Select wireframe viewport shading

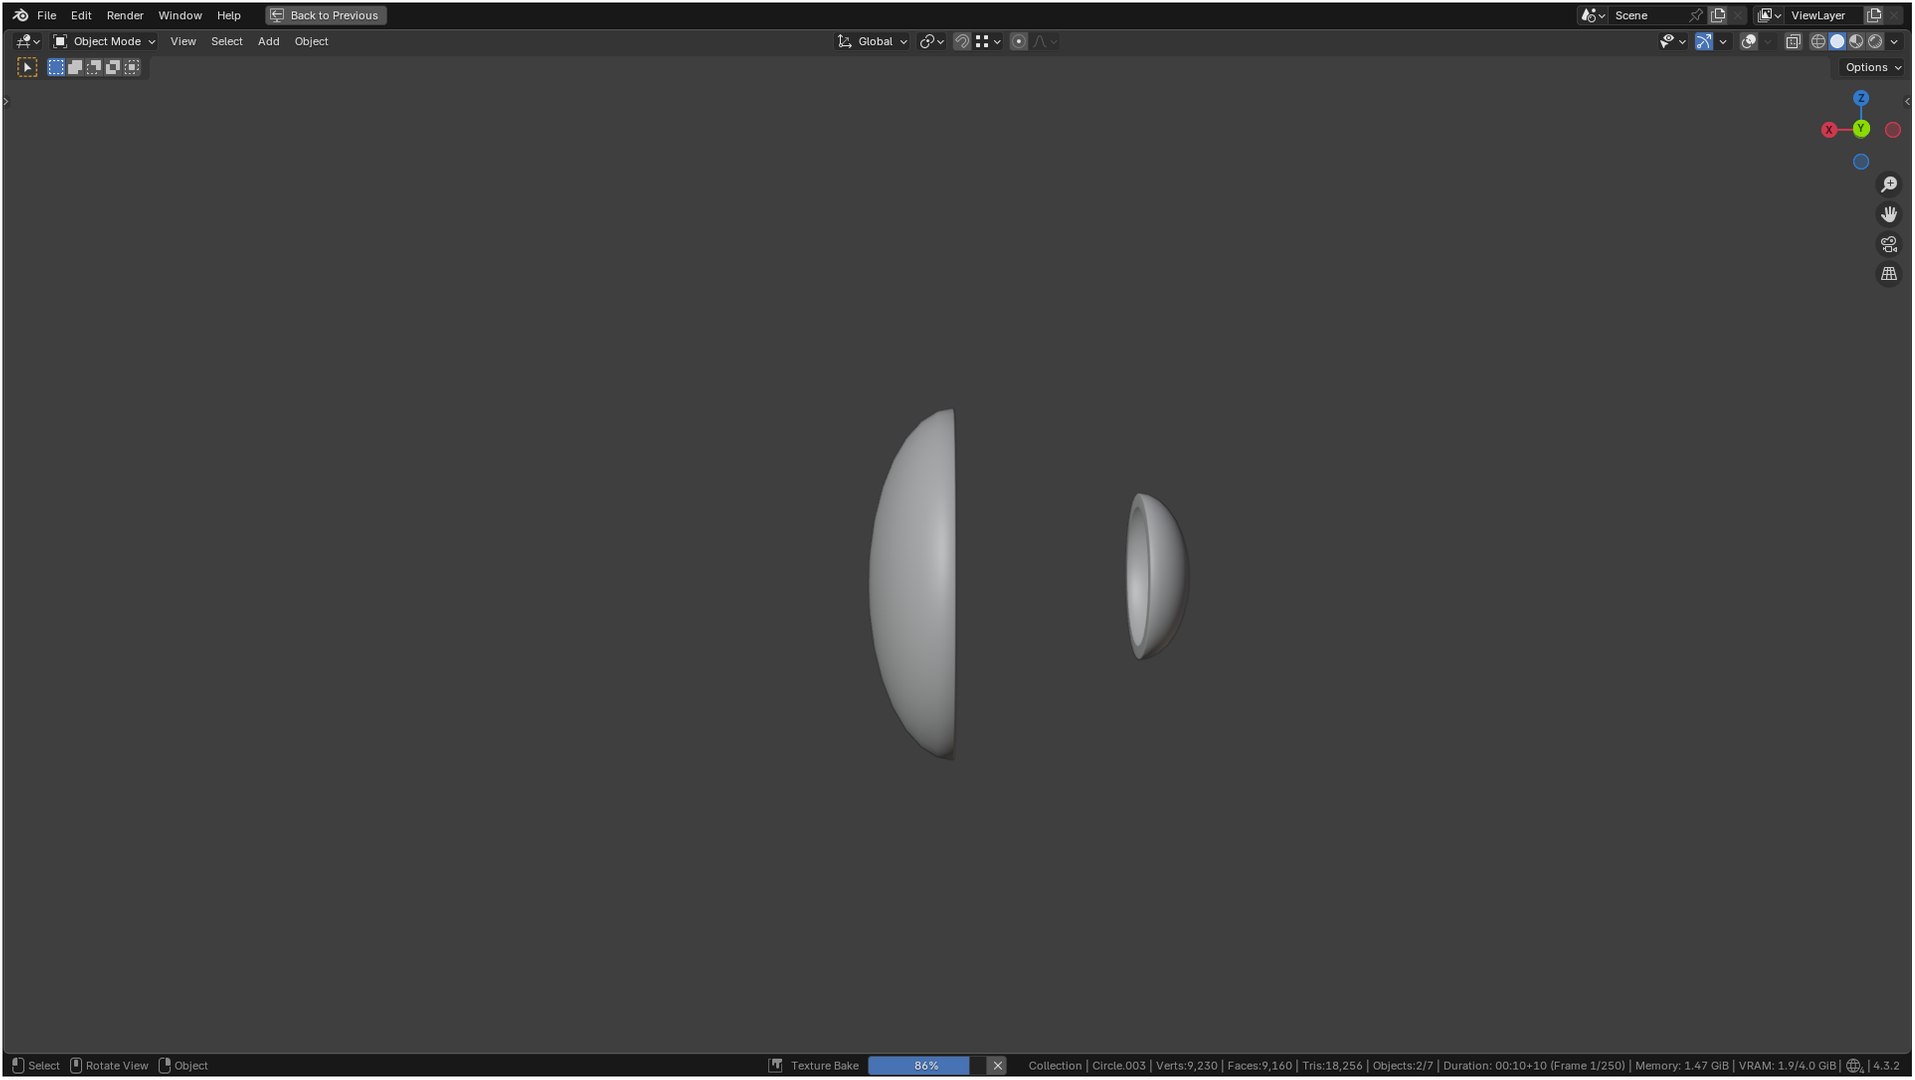1818,42
